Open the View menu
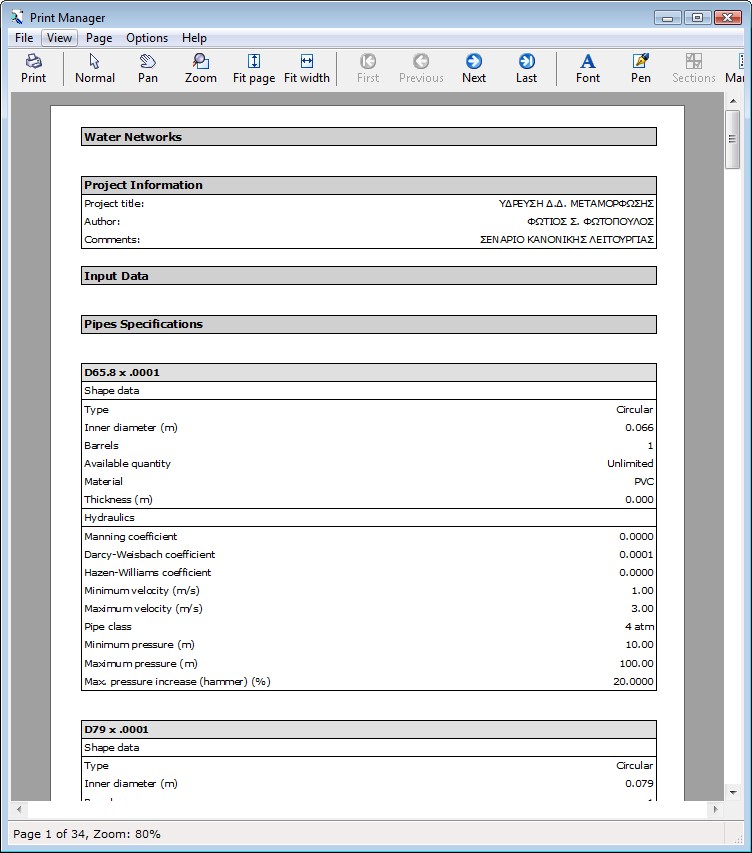 tap(59, 38)
